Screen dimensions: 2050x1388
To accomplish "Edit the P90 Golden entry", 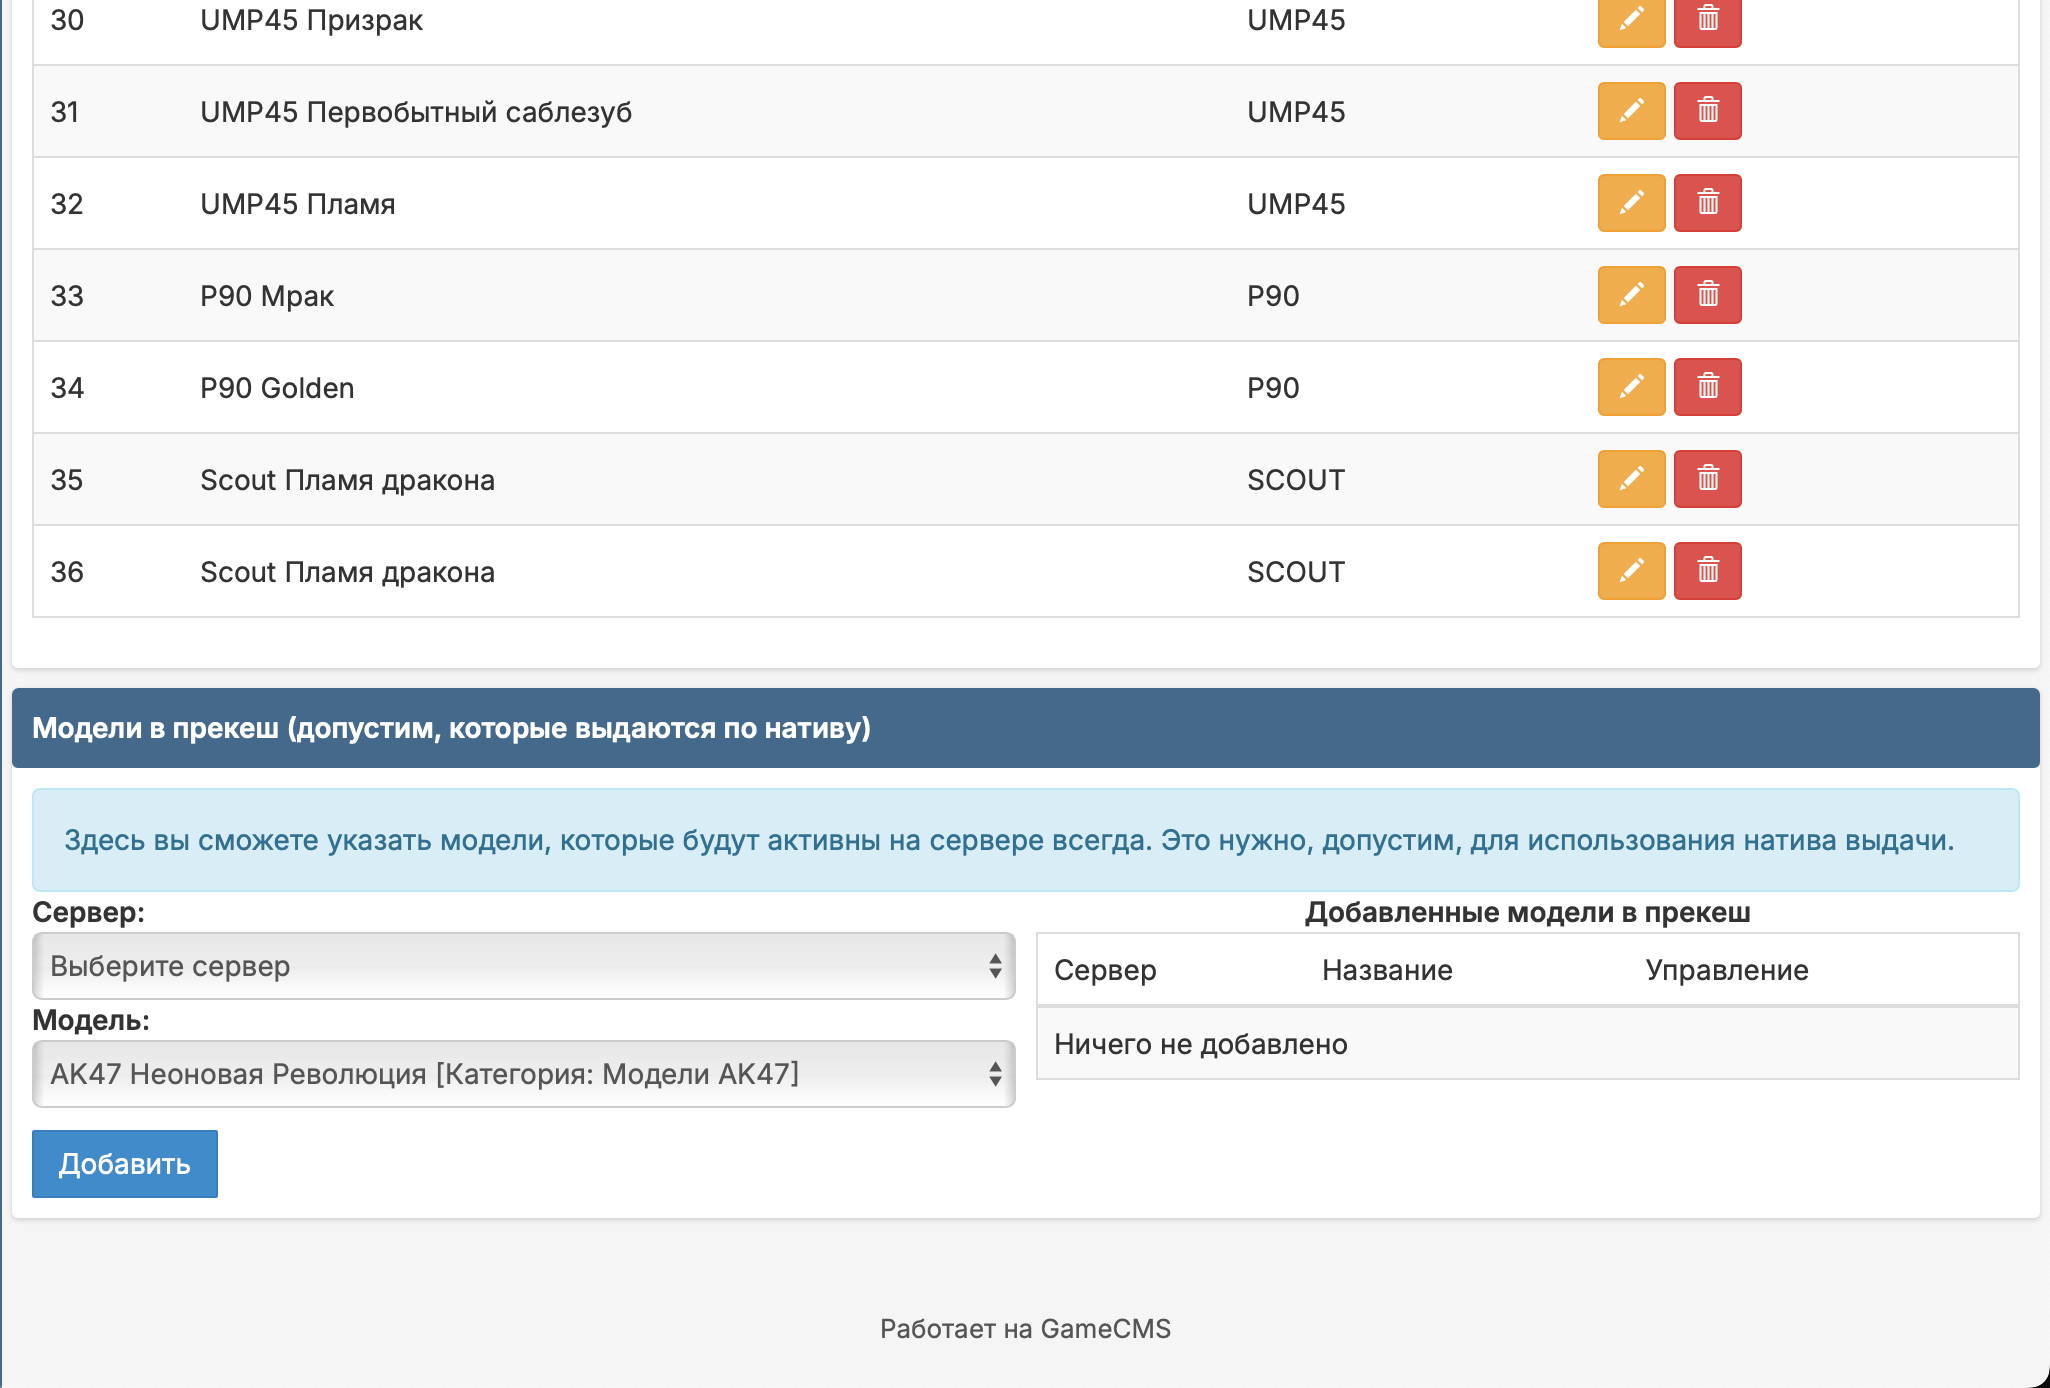I will coord(1631,387).
